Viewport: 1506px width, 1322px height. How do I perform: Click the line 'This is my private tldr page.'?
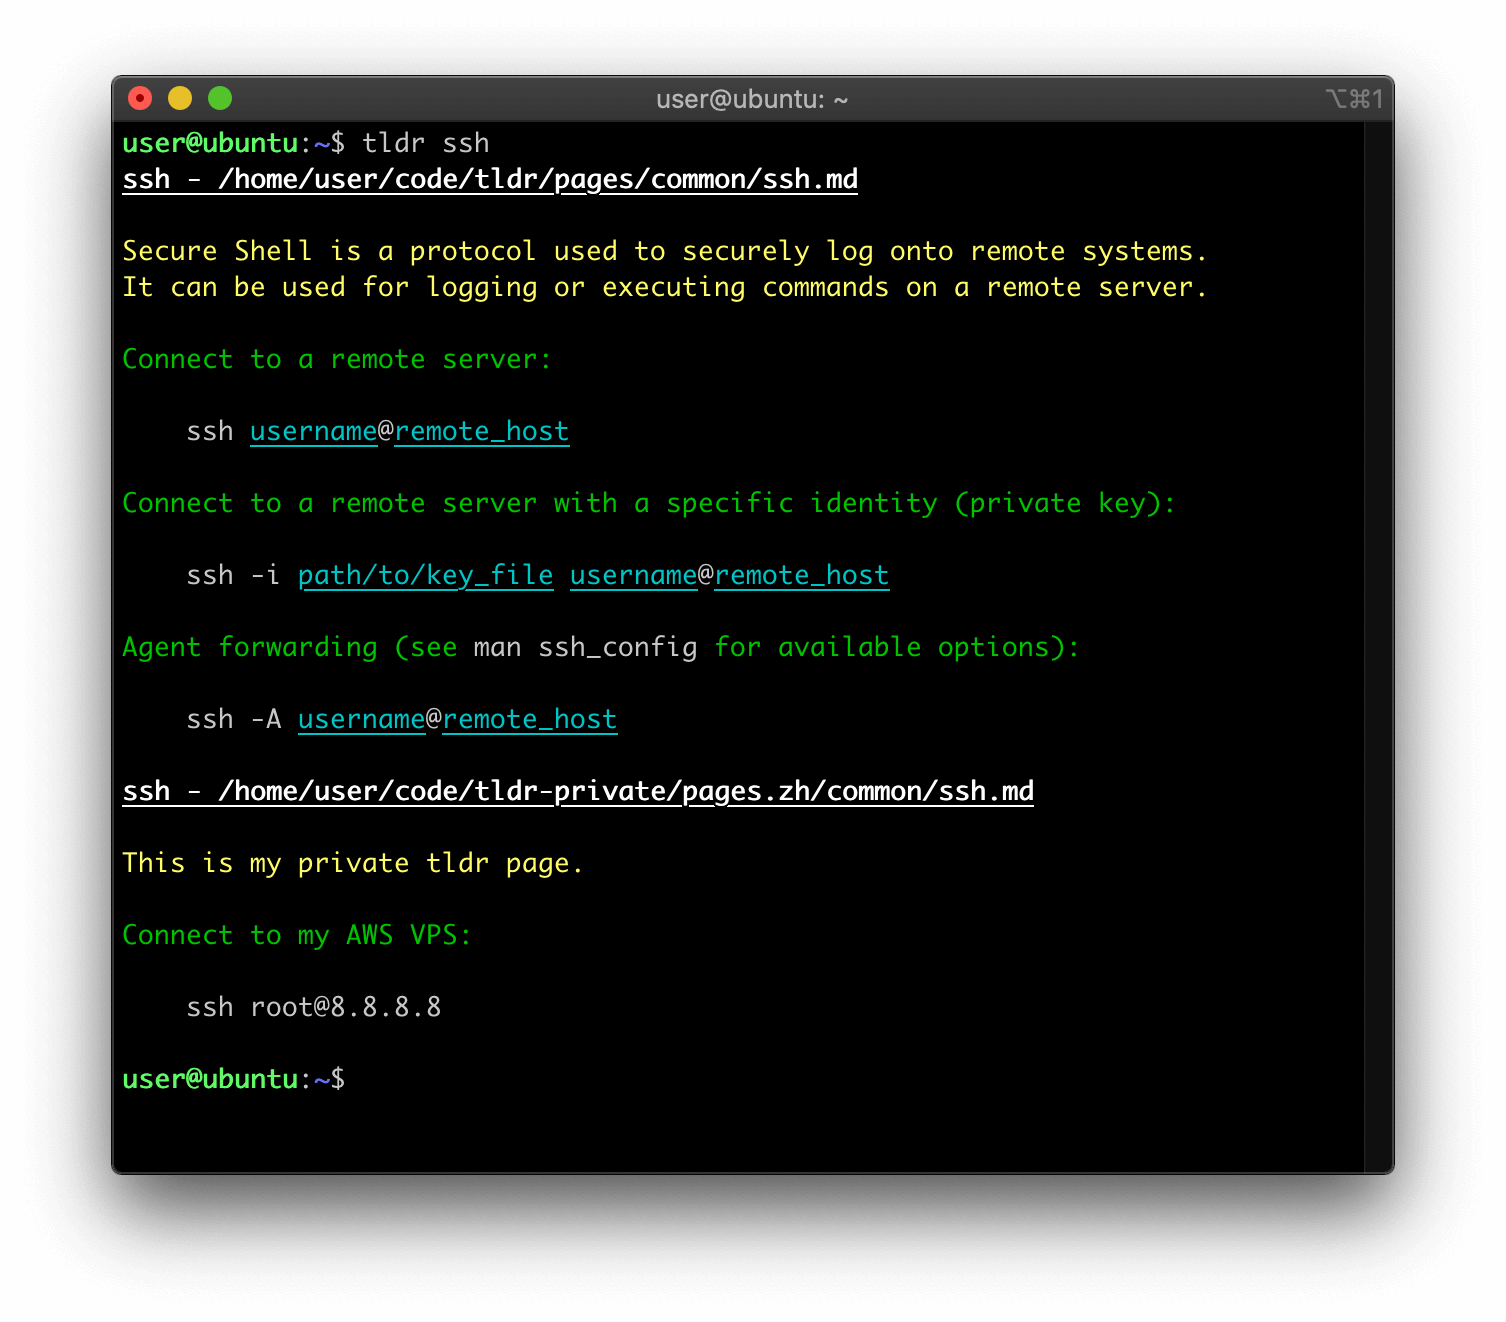353,863
